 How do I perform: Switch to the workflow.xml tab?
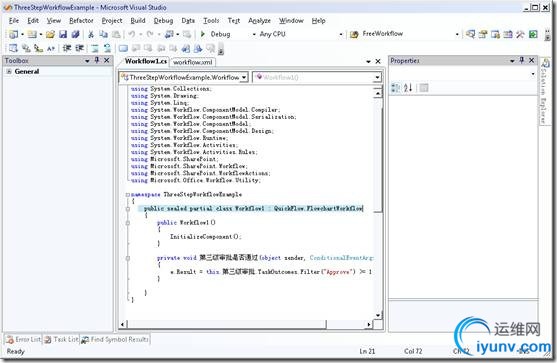pyautogui.click(x=193, y=62)
